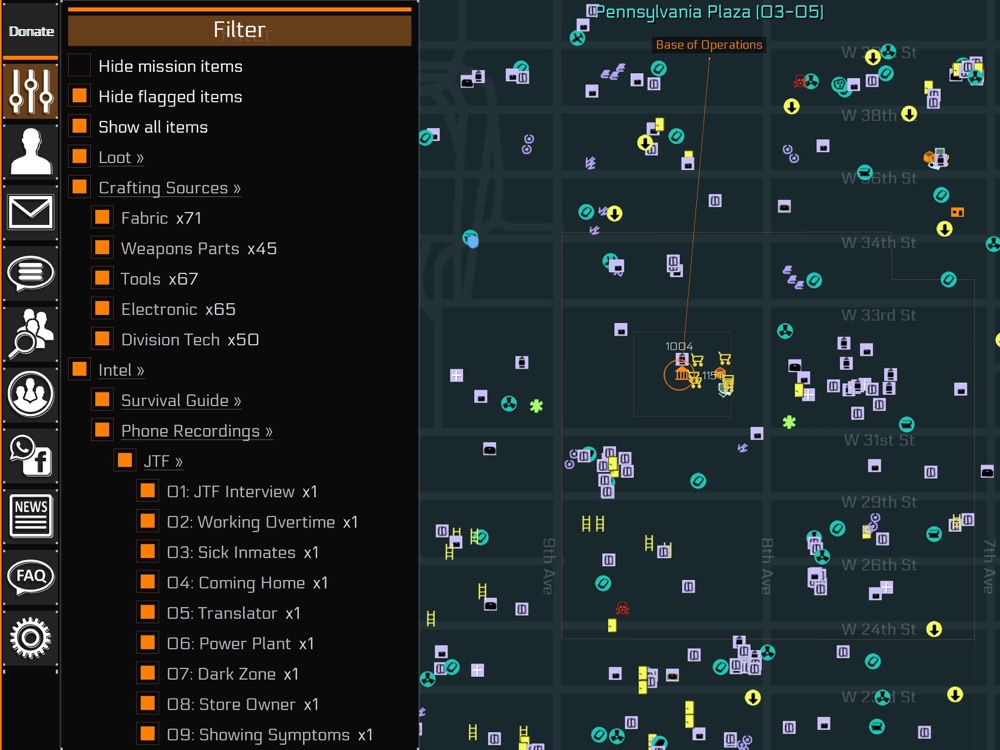The height and width of the screenshot is (750, 1000).
Task: Click the Fabric x71 label
Action: 161,218
